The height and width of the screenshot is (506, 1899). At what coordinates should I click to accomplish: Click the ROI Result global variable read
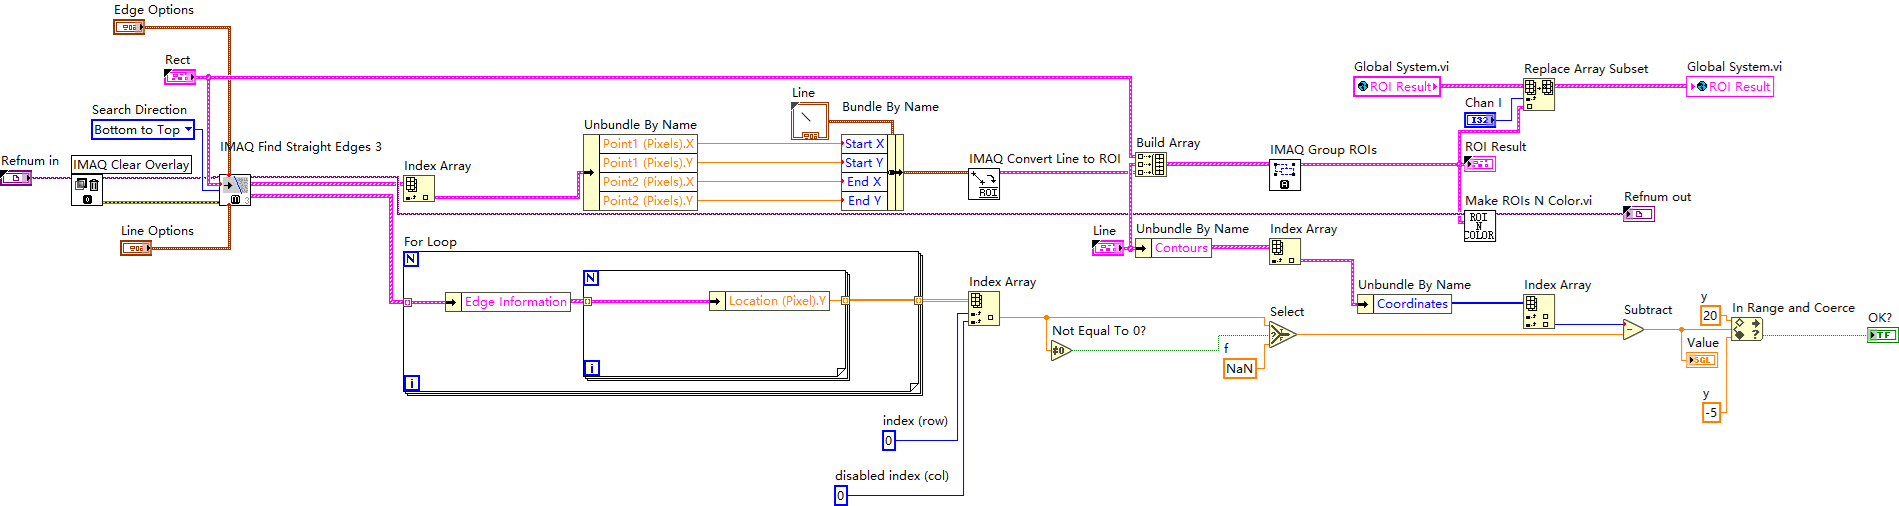(1397, 87)
